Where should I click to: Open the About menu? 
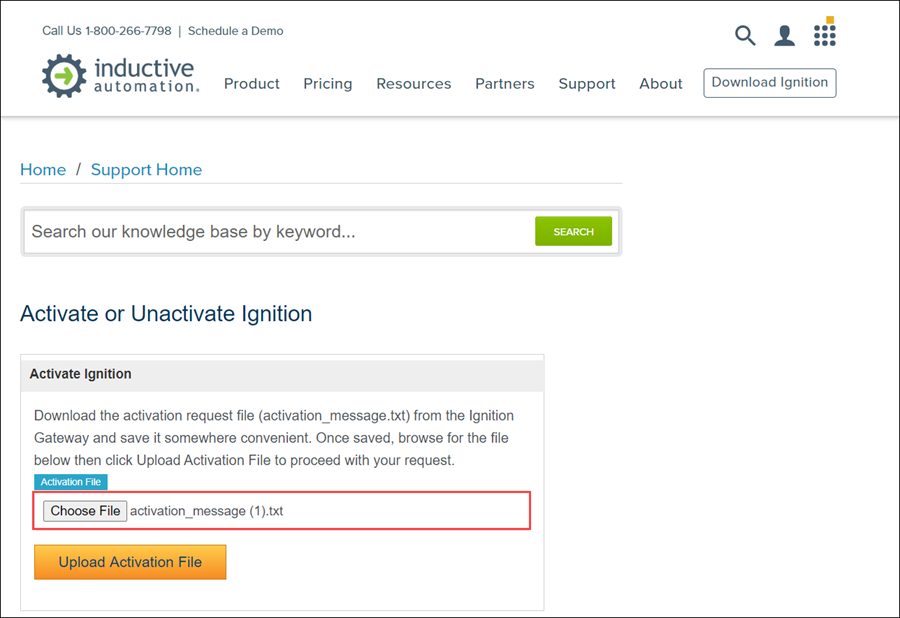click(x=661, y=84)
